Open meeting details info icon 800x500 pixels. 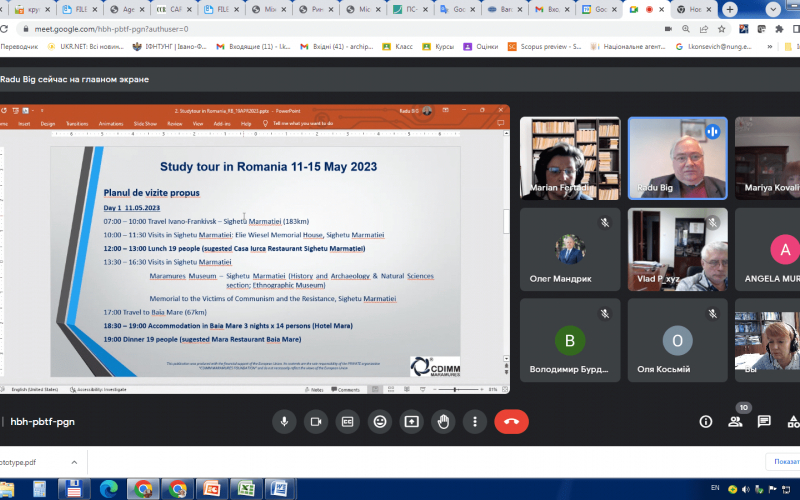point(706,421)
